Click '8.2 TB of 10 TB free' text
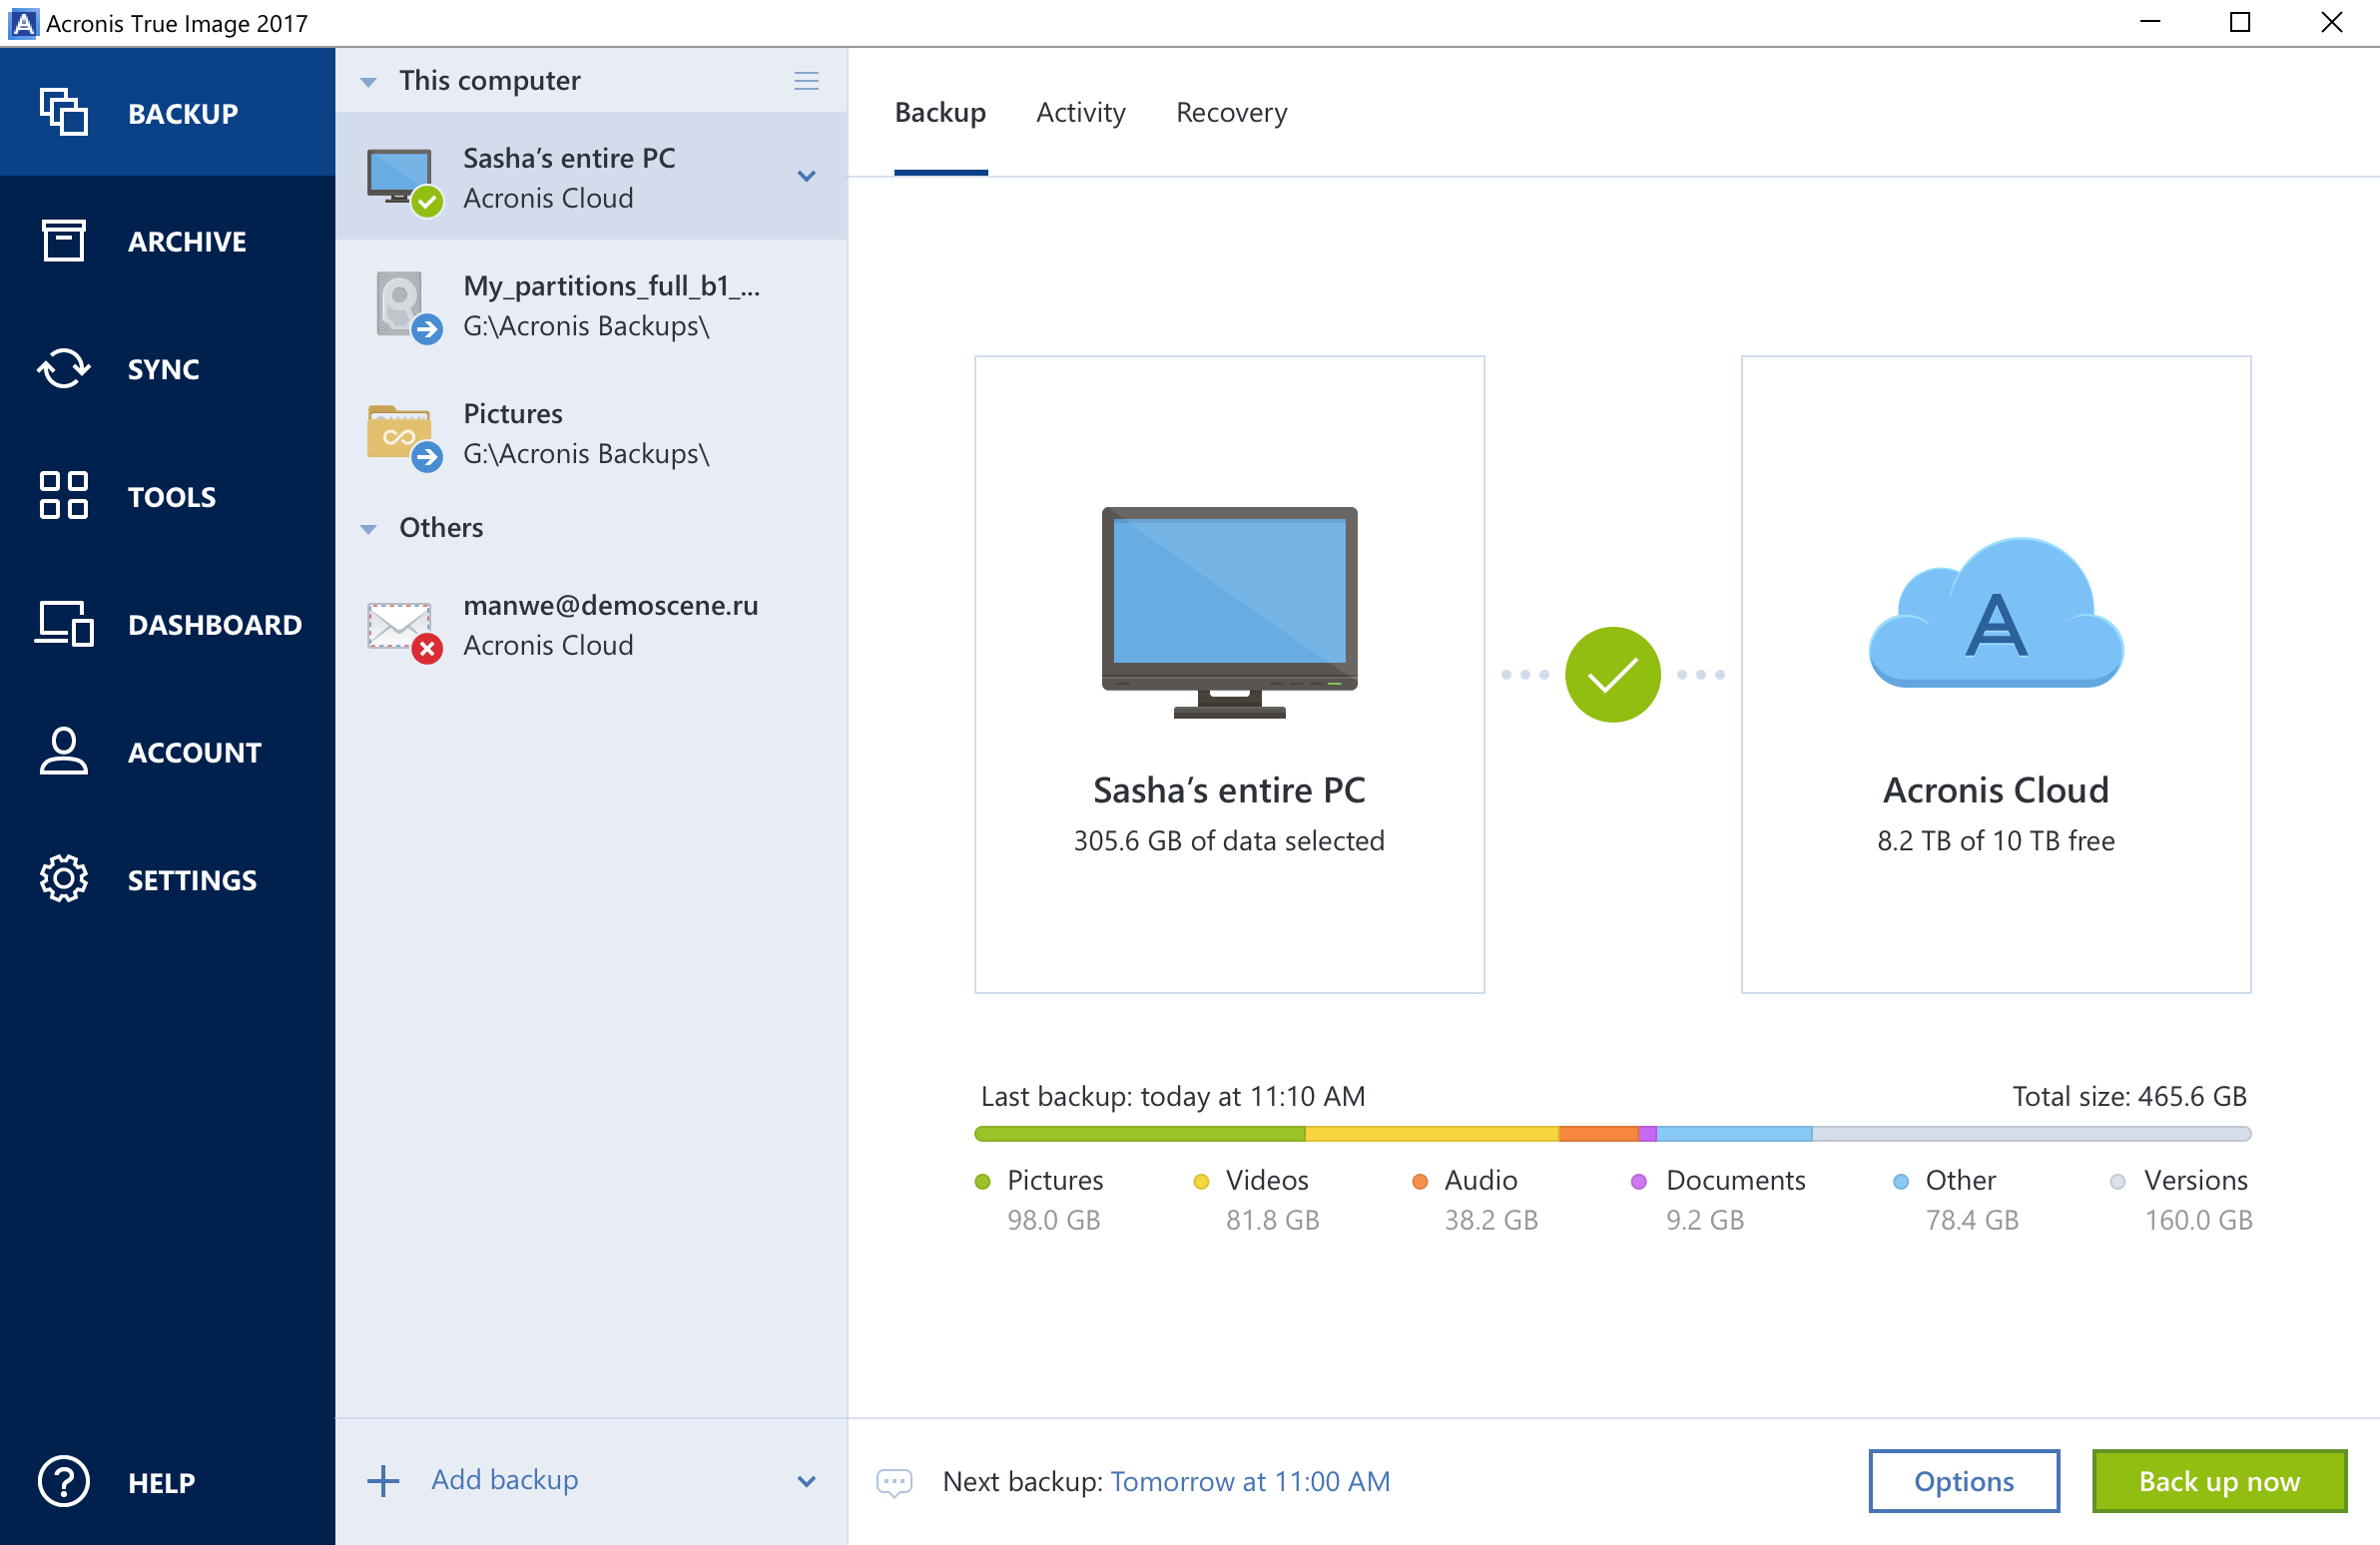This screenshot has height=1545, width=2380. (x=1996, y=840)
